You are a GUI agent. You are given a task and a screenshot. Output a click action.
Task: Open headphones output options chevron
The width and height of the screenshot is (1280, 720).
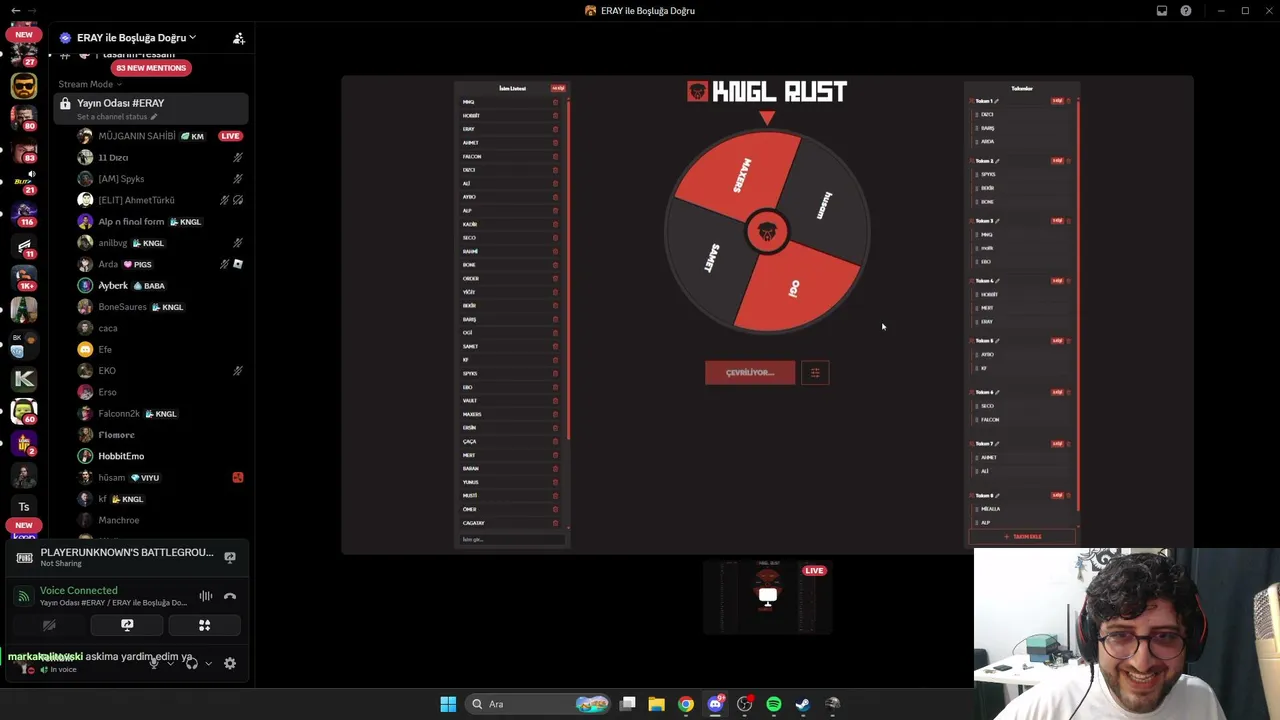[x=208, y=663]
